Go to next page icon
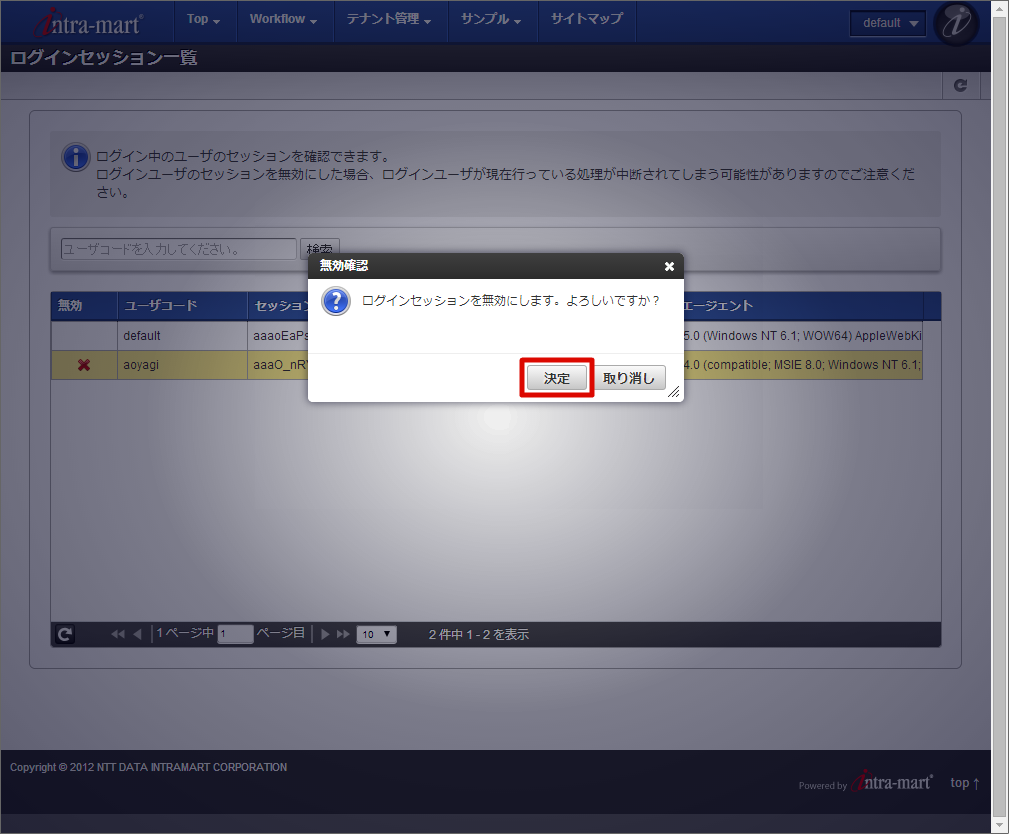The height and width of the screenshot is (834, 1009). (325, 635)
